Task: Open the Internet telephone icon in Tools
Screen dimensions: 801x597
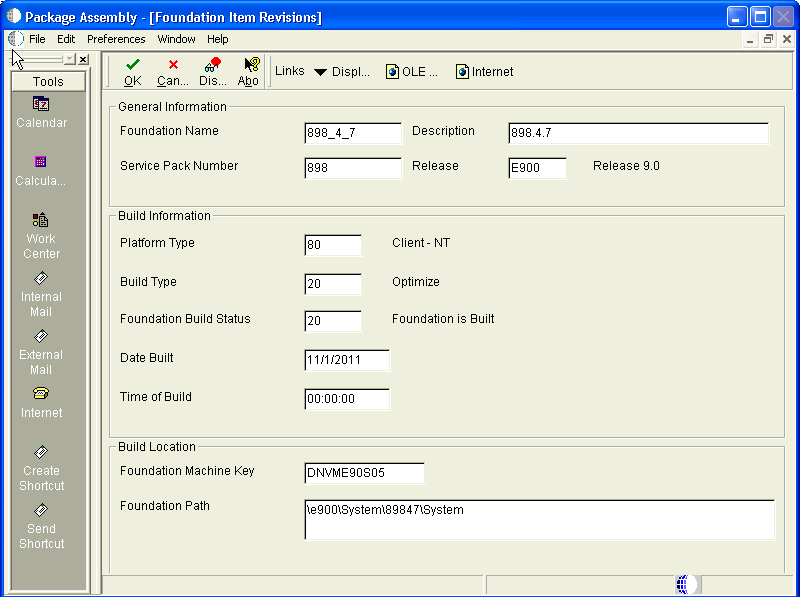Action: [41, 393]
